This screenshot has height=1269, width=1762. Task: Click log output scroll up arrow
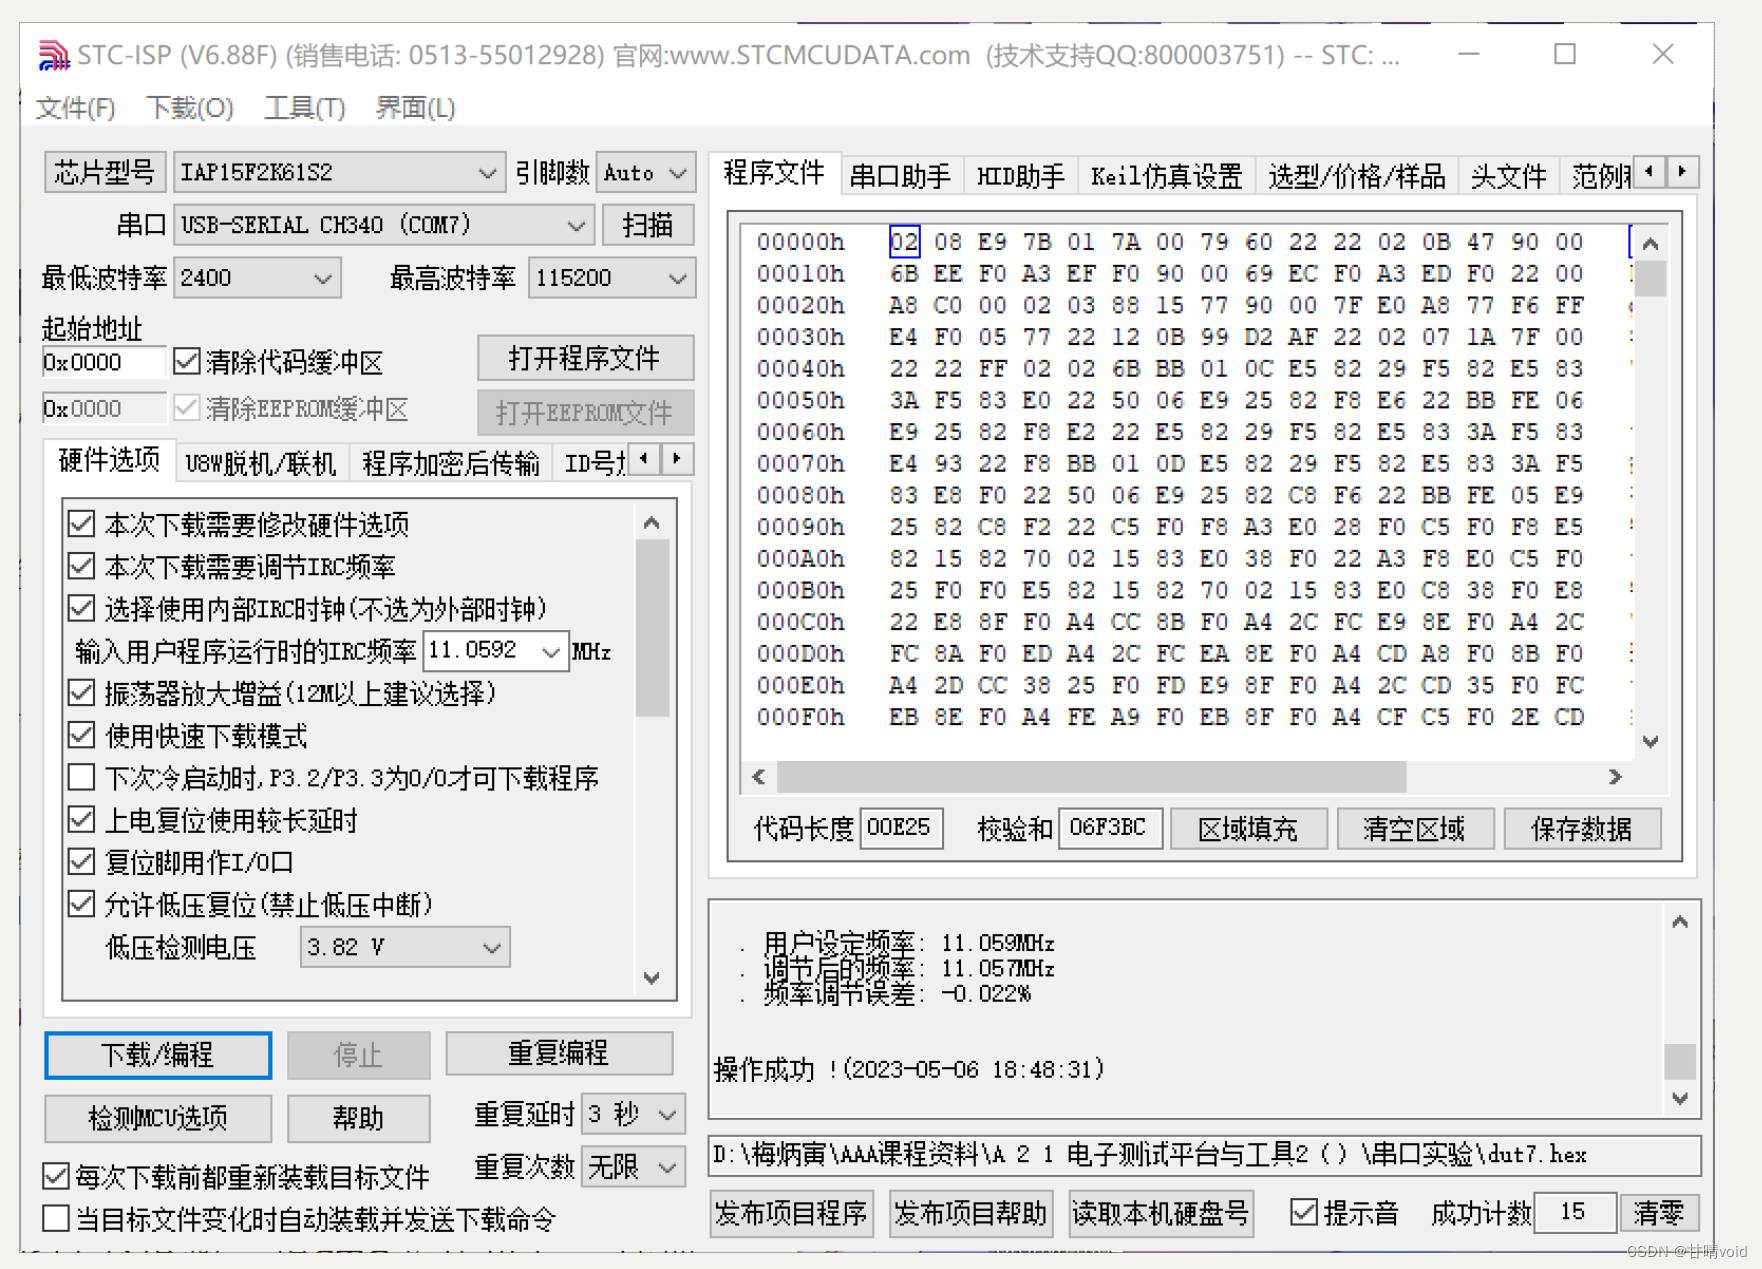[x=1680, y=922]
